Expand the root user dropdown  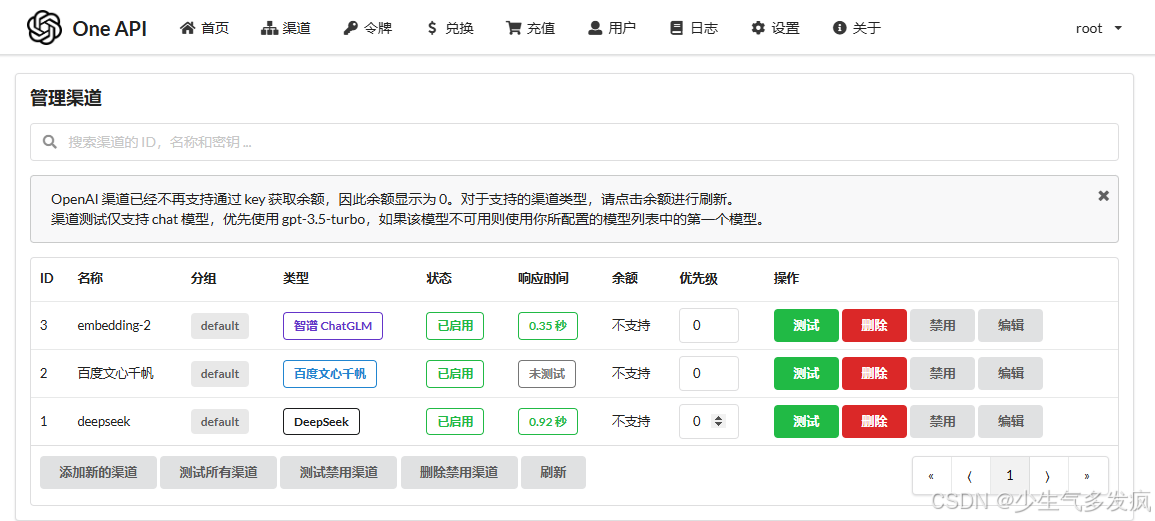tap(1098, 28)
